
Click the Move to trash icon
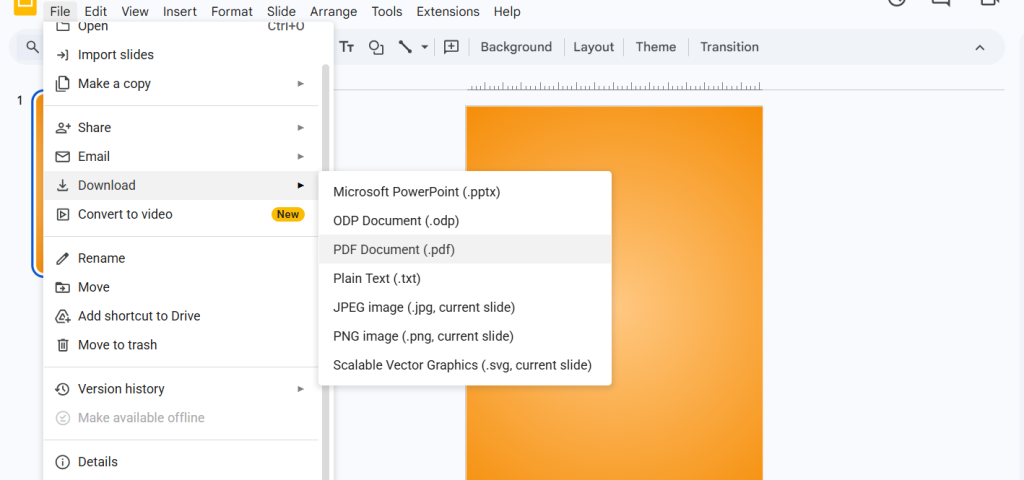[62, 345]
